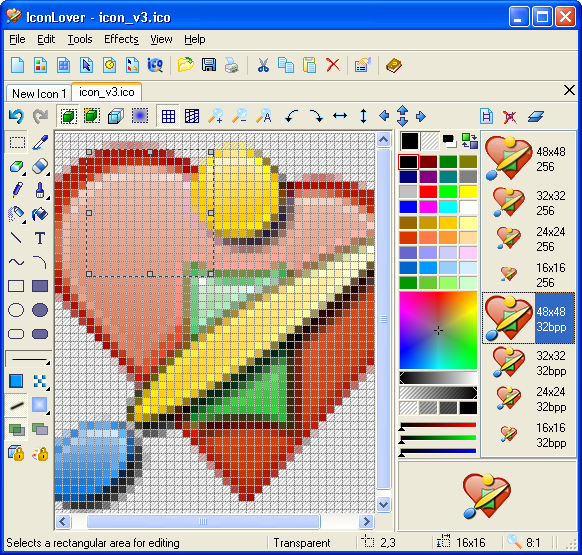Expand the line style dropdown
The image size is (582, 555).
tap(29, 360)
